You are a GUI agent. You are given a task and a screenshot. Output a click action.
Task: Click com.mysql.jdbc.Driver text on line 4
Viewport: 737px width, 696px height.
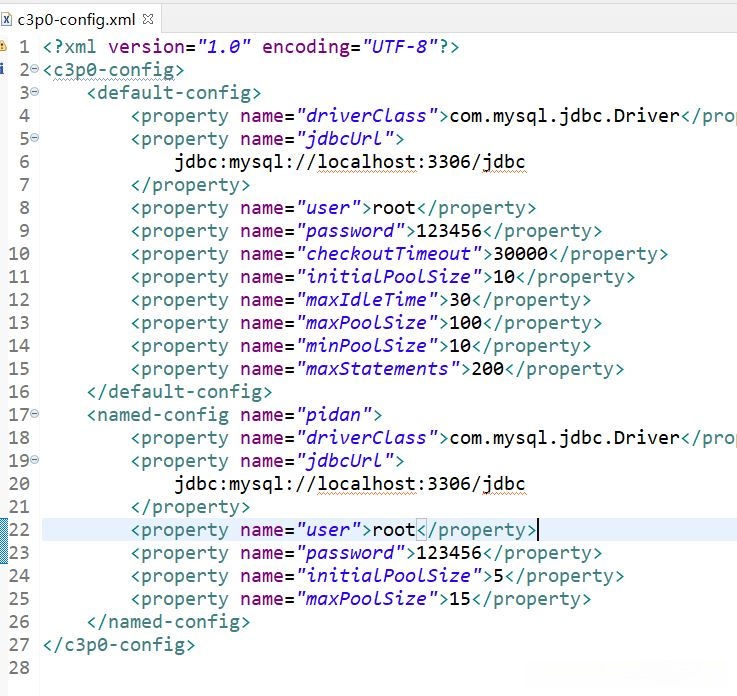pyautogui.click(x=565, y=116)
